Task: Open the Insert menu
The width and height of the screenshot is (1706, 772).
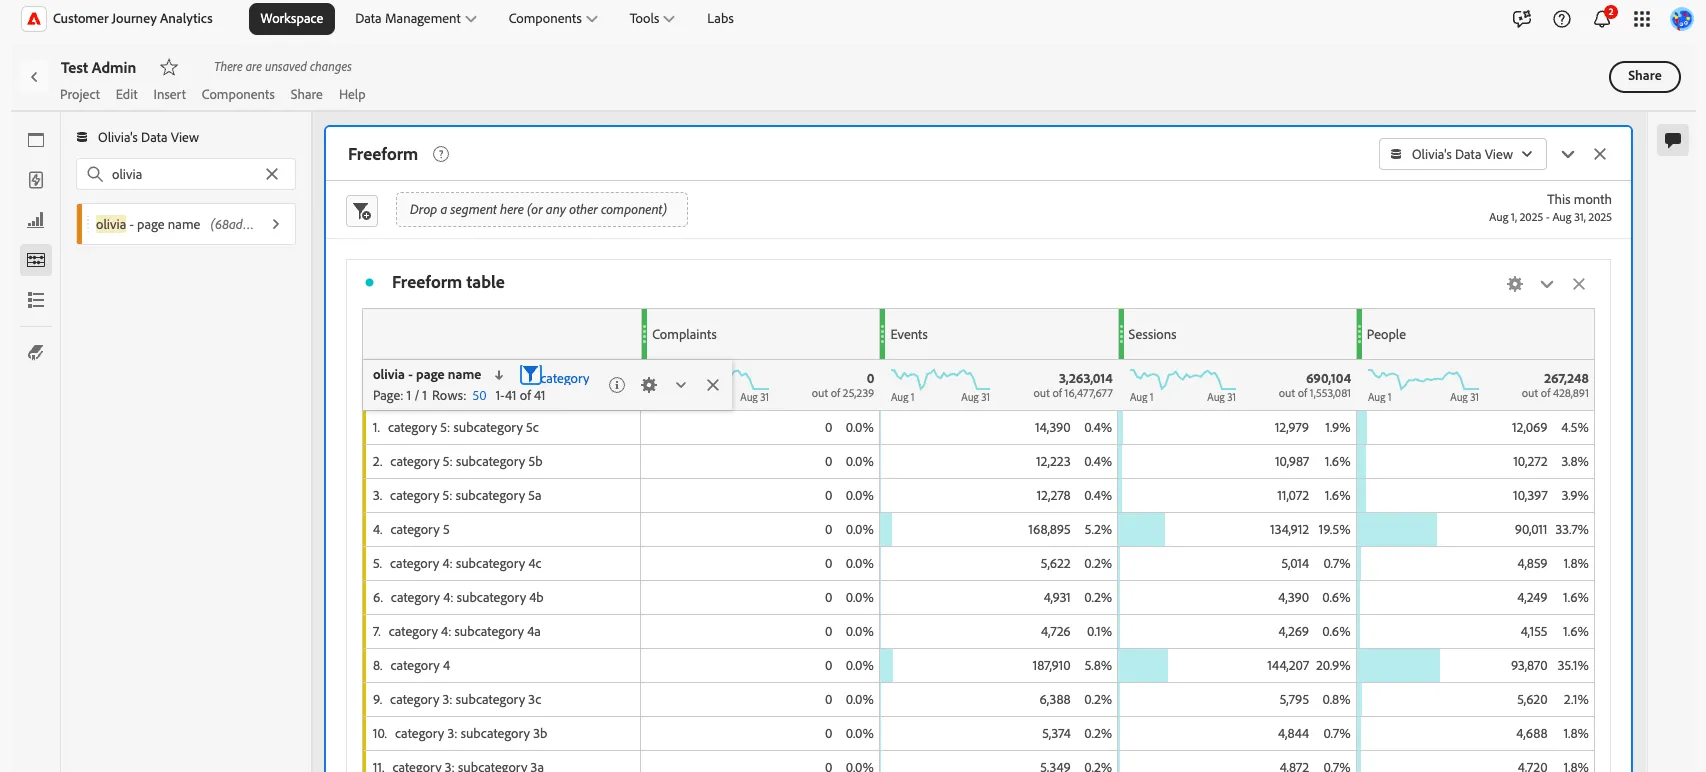Action: point(169,95)
